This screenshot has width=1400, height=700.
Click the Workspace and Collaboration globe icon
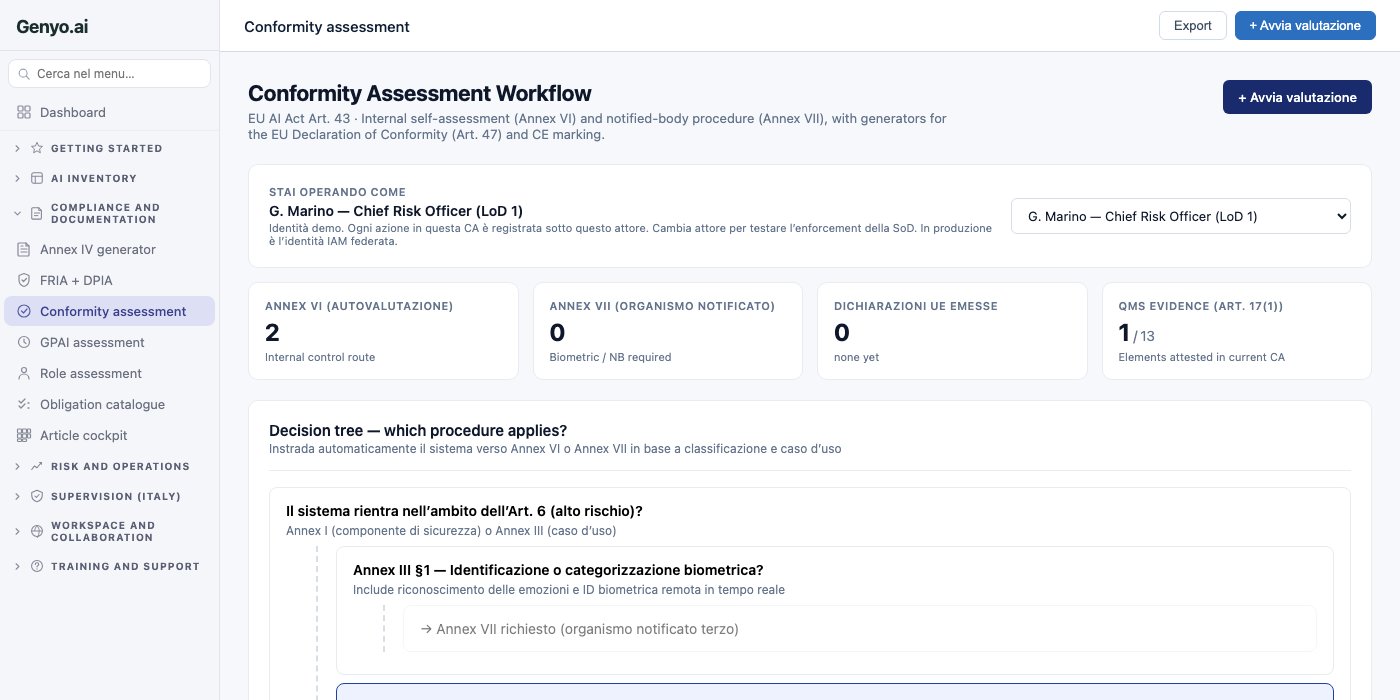[37, 531]
